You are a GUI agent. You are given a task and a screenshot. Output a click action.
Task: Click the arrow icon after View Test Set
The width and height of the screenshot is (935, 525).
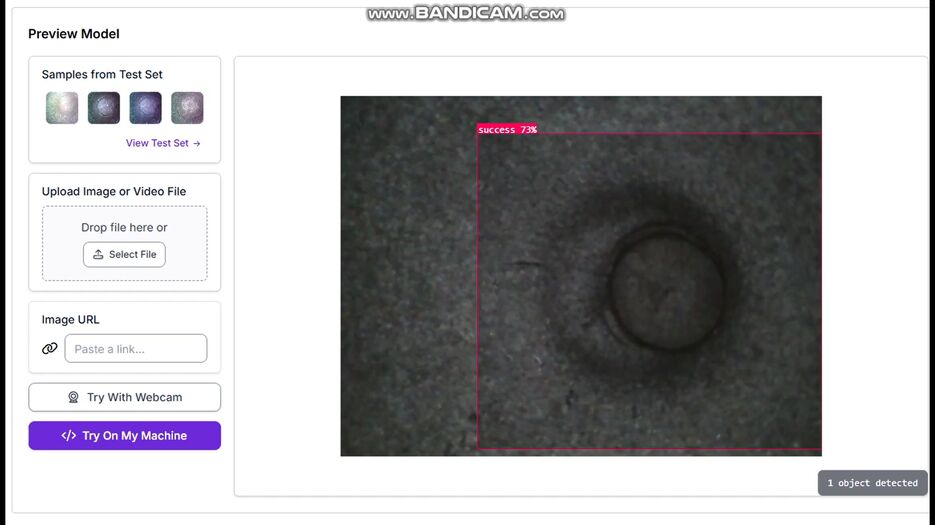(197, 143)
